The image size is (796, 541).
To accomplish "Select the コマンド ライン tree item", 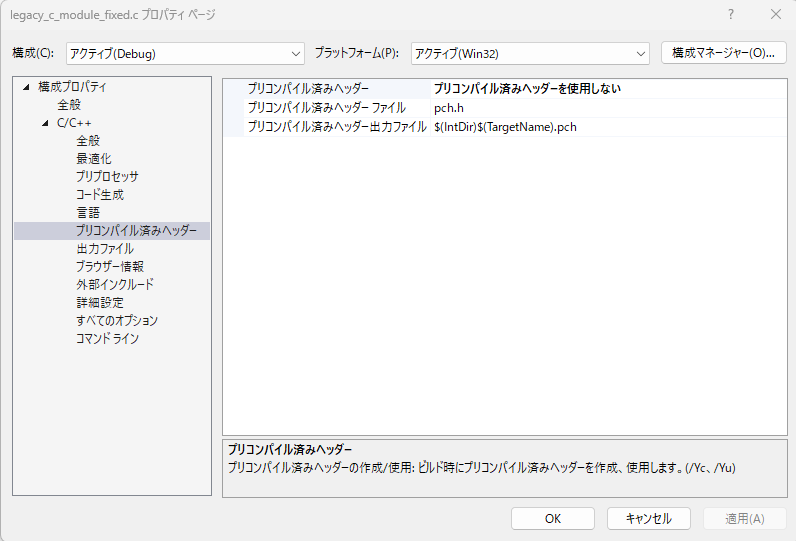I will pos(107,338).
